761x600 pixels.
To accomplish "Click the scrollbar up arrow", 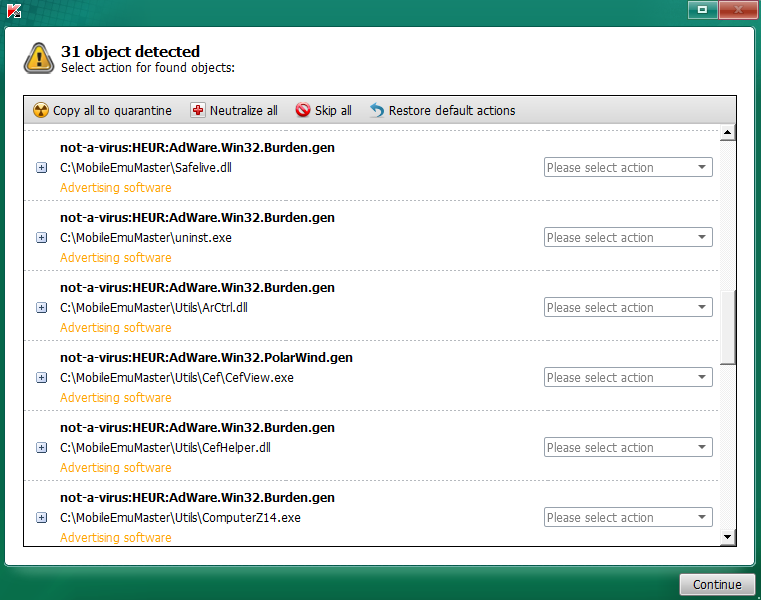I will pos(727,132).
